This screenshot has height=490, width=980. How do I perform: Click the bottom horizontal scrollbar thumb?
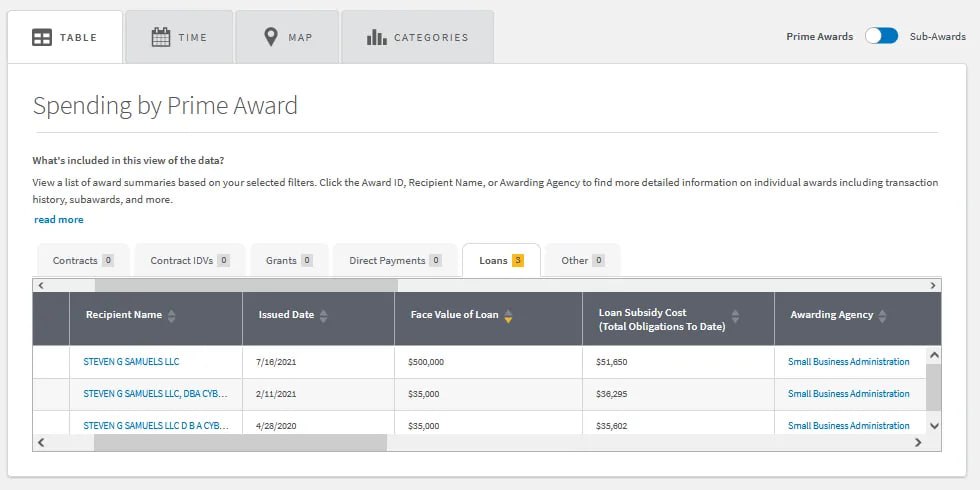click(239, 442)
